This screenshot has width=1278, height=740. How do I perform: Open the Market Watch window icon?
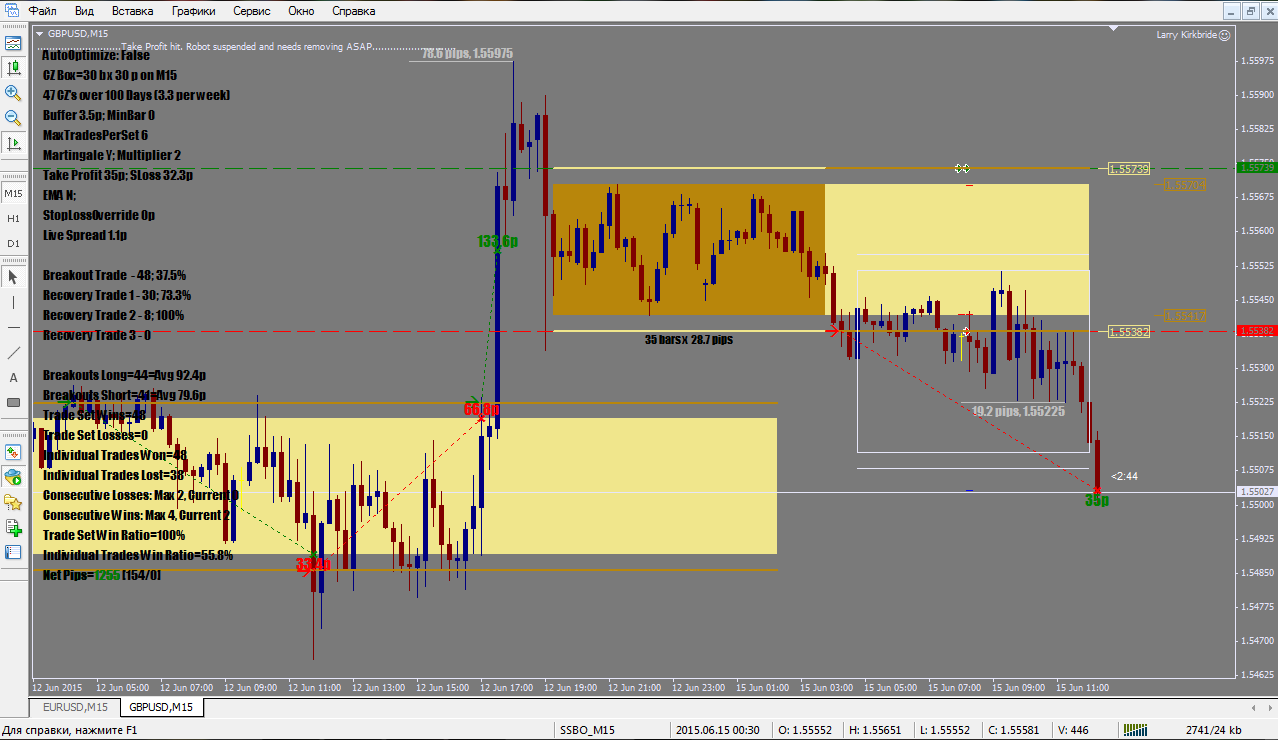(x=13, y=452)
